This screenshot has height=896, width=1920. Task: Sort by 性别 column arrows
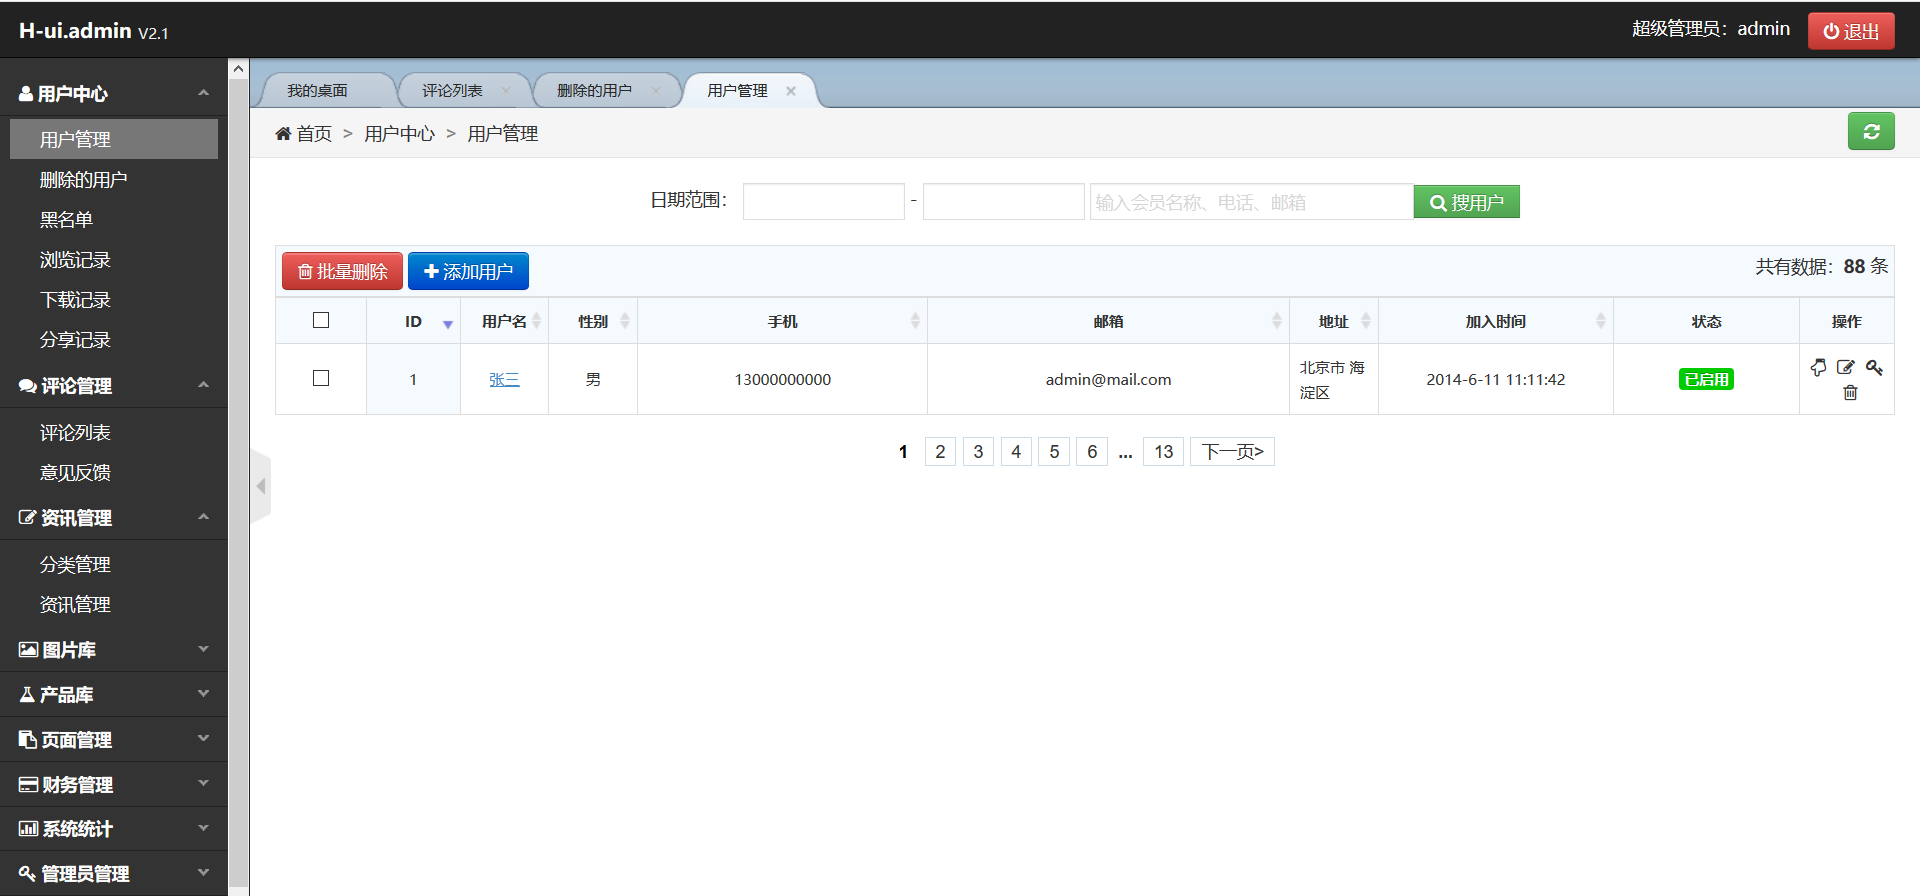click(x=625, y=321)
